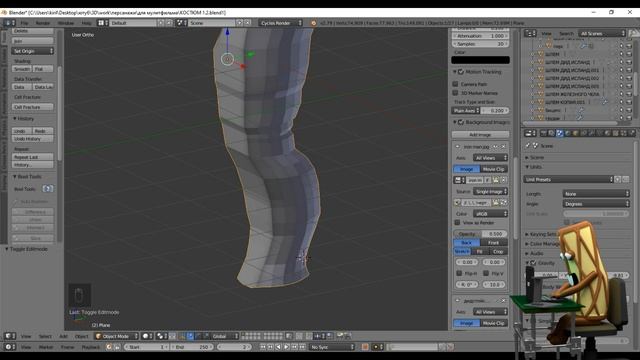Open the File menu
The height and width of the screenshot is (360, 640).
24,23
